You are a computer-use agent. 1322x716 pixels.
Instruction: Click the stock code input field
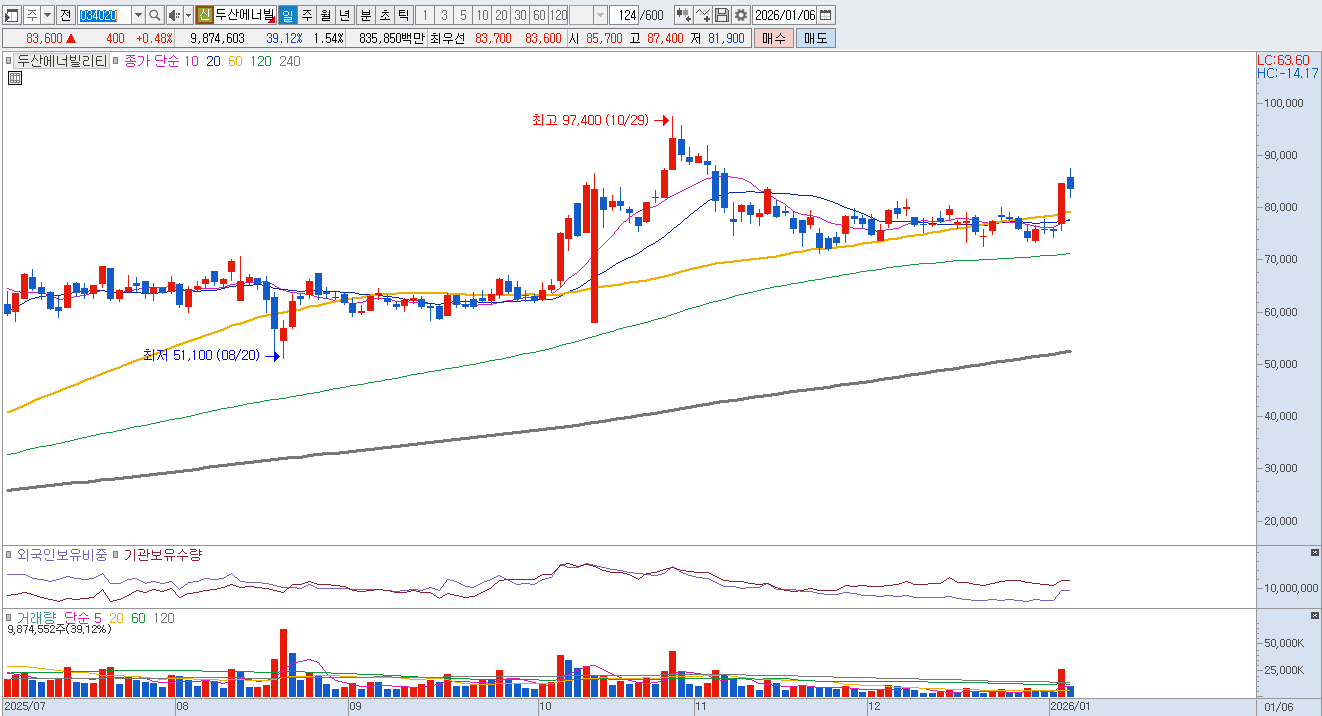(x=104, y=15)
